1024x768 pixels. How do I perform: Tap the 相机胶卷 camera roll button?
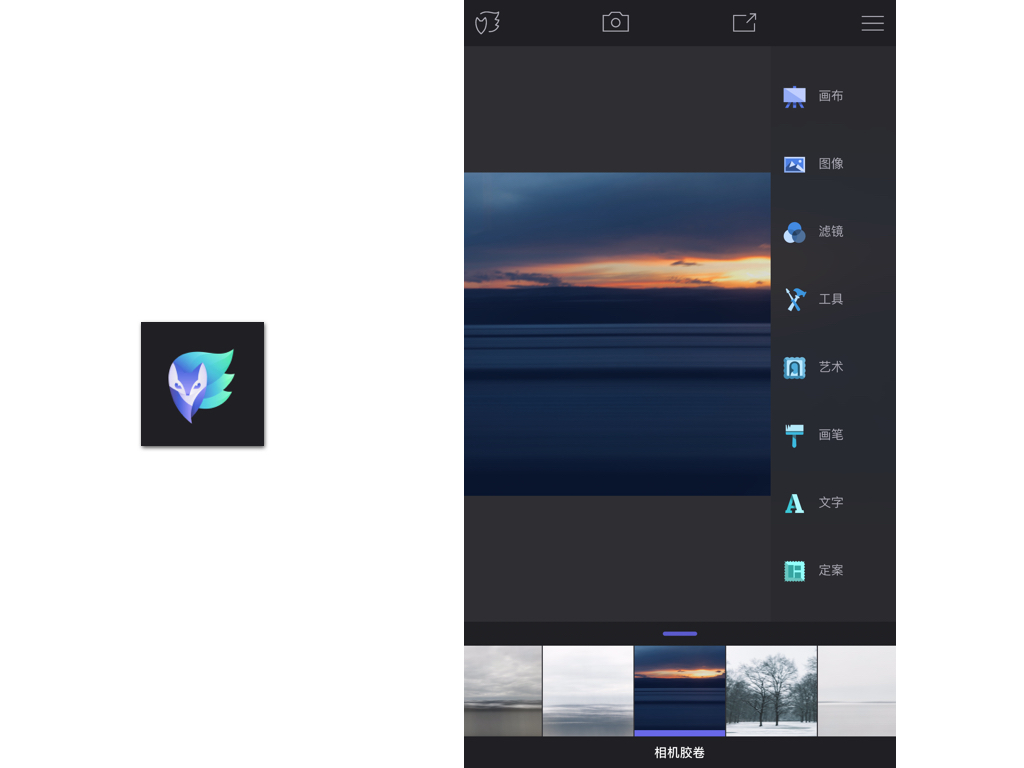(x=679, y=753)
